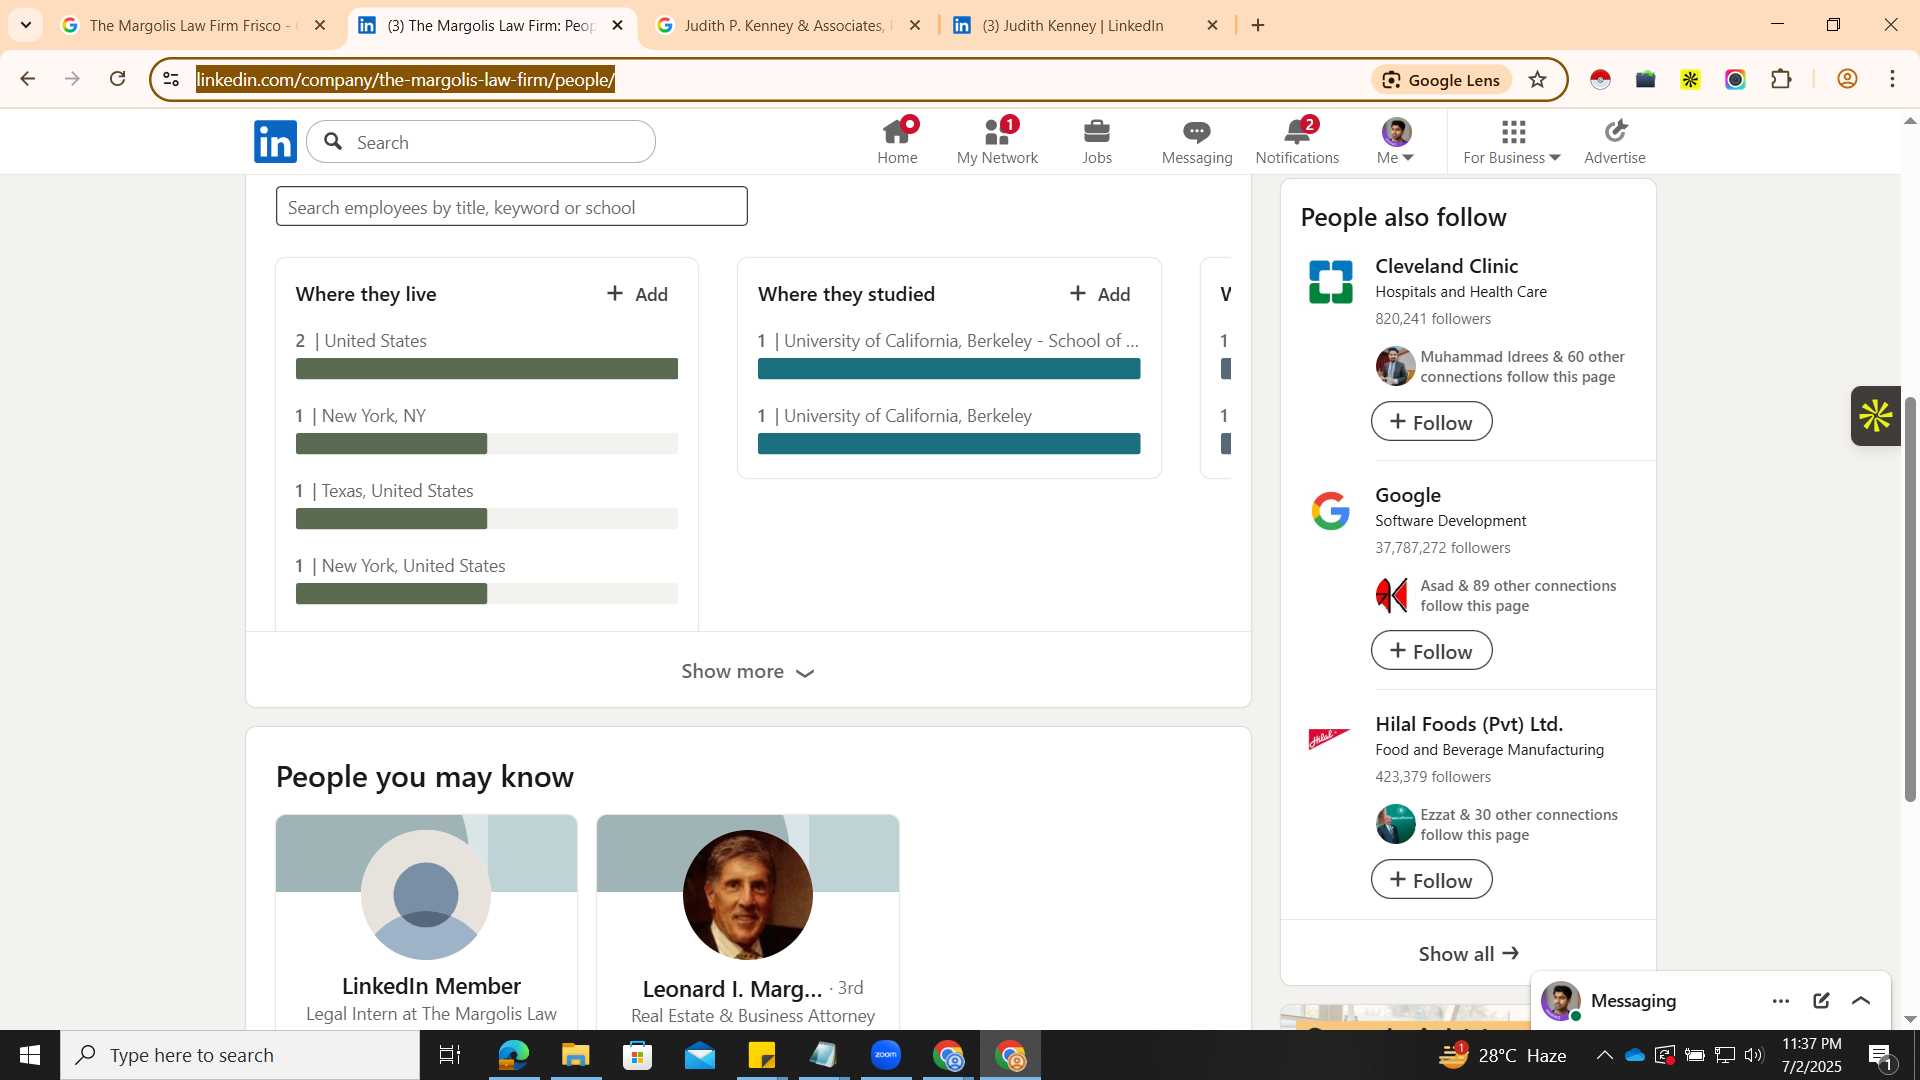The width and height of the screenshot is (1920, 1080).
Task: Follow Hilal Foods (Pvt) Ltd.
Action: pyautogui.click(x=1431, y=880)
